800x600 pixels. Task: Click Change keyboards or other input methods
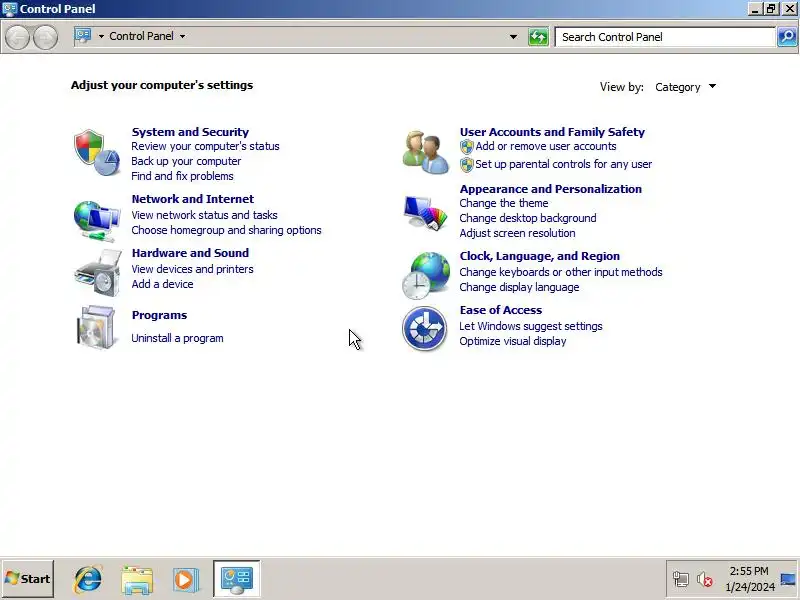[561, 272]
